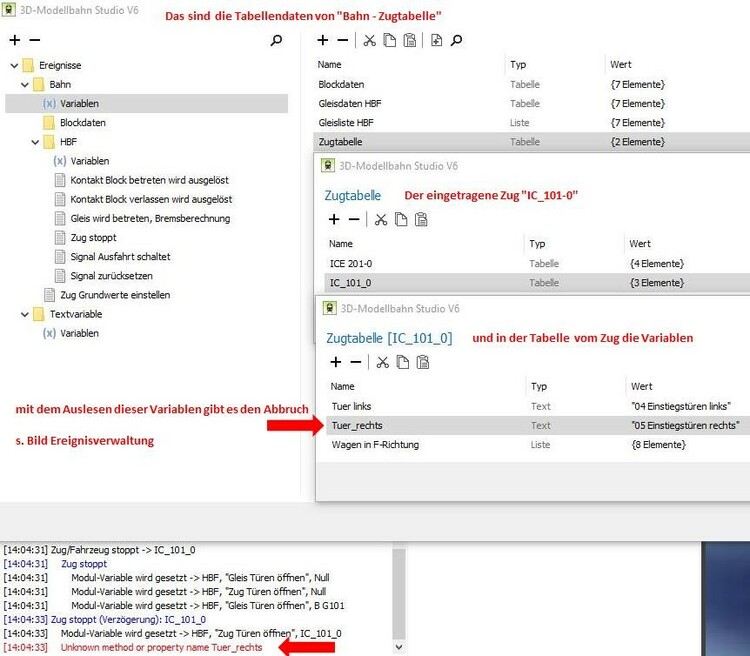
Task: Click the plus icon above the event tree
Action: pos(14,41)
